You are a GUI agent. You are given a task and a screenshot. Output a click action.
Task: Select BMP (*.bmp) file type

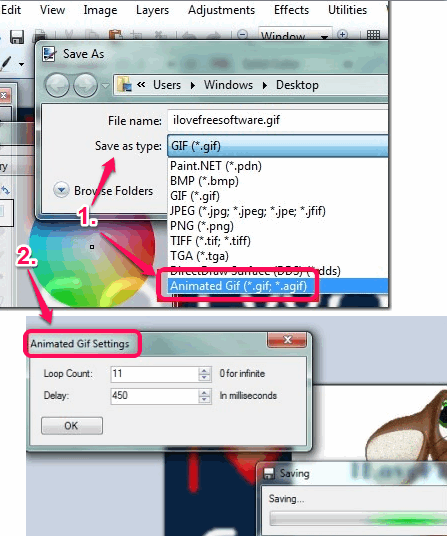point(278,181)
